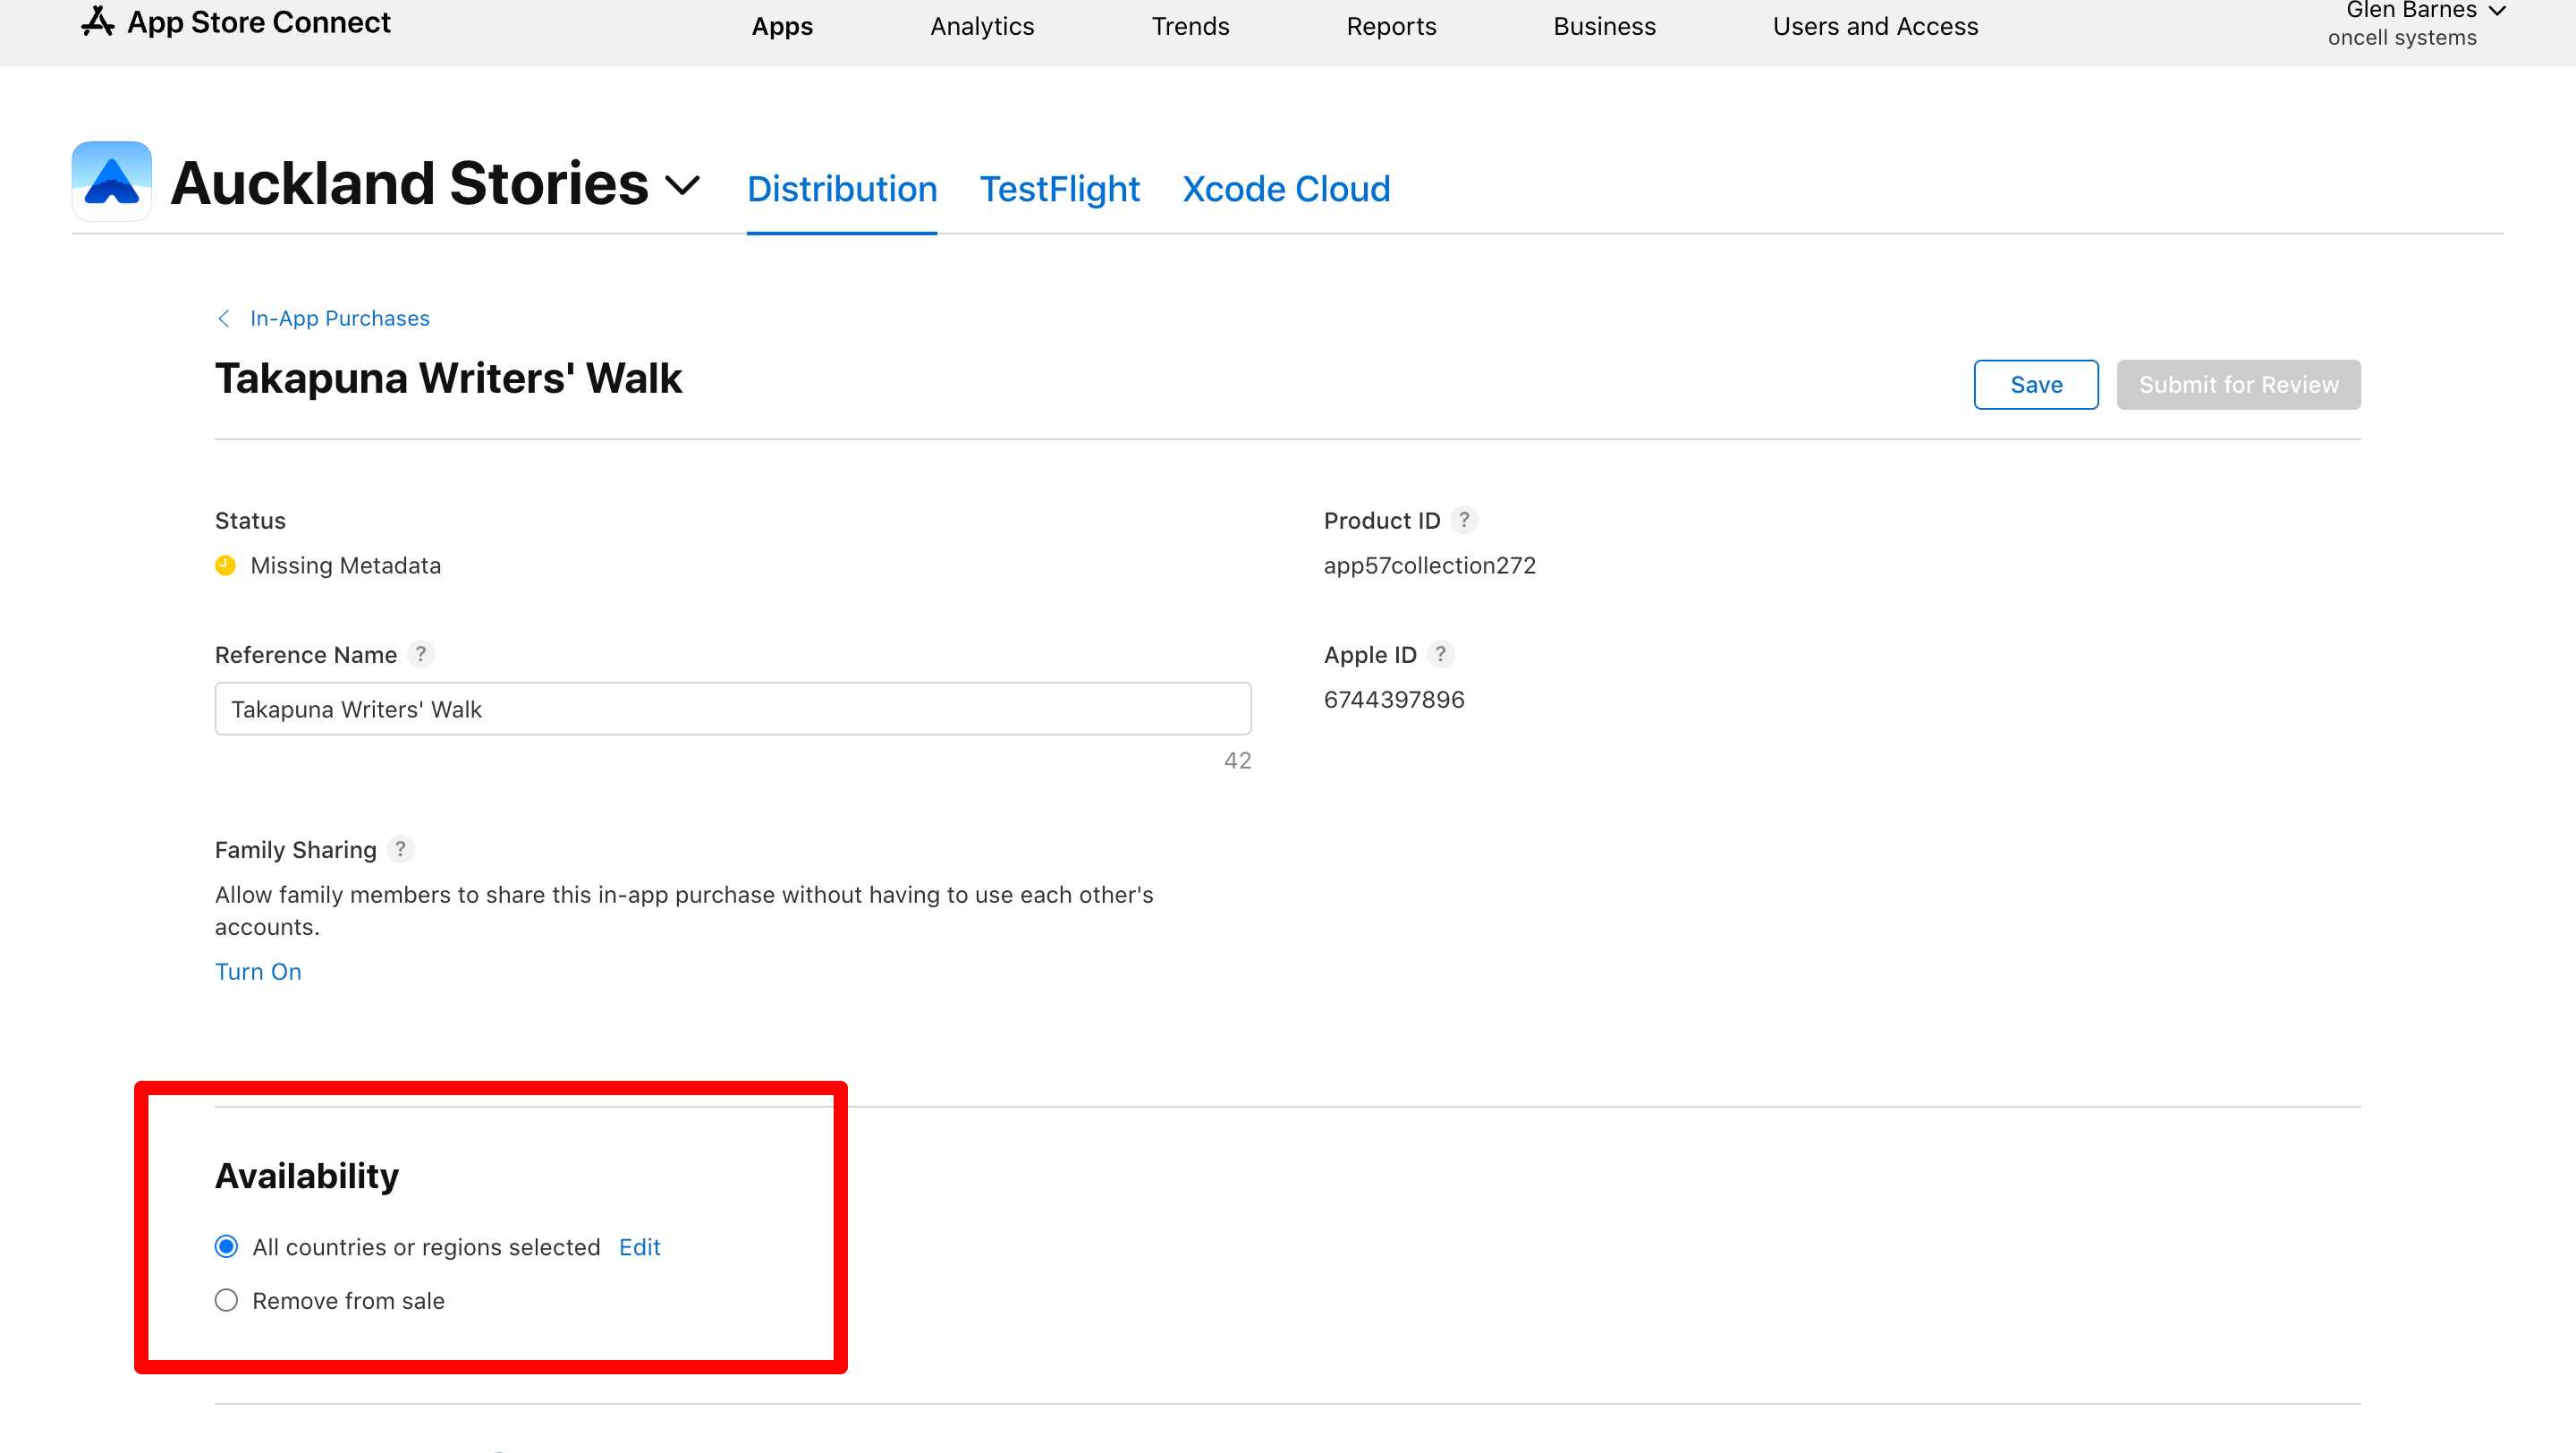The width and height of the screenshot is (2576, 1453).
Task: Turn On Family Sharing
Action: (x=258, y=971)
